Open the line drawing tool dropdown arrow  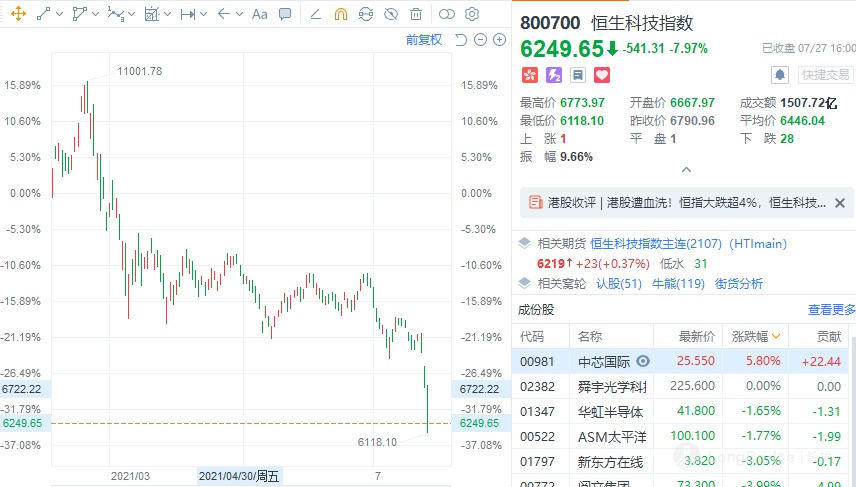click(x=60, y=14)
